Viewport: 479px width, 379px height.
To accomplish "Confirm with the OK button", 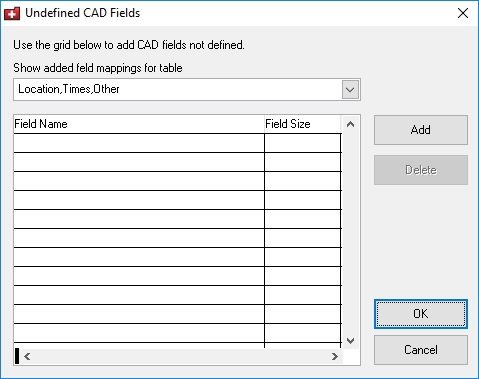I will tap(421, 314).
